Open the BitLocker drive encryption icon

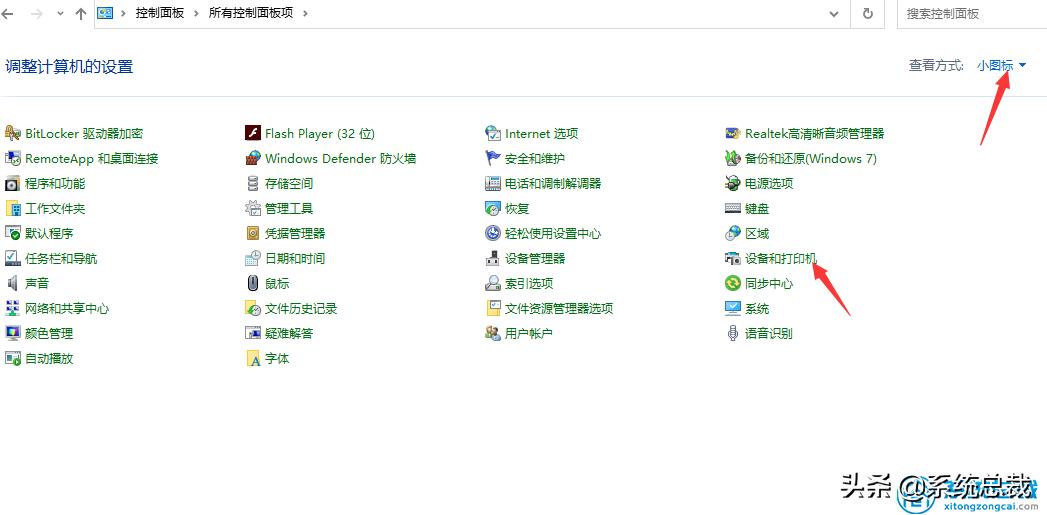[13, 134]
